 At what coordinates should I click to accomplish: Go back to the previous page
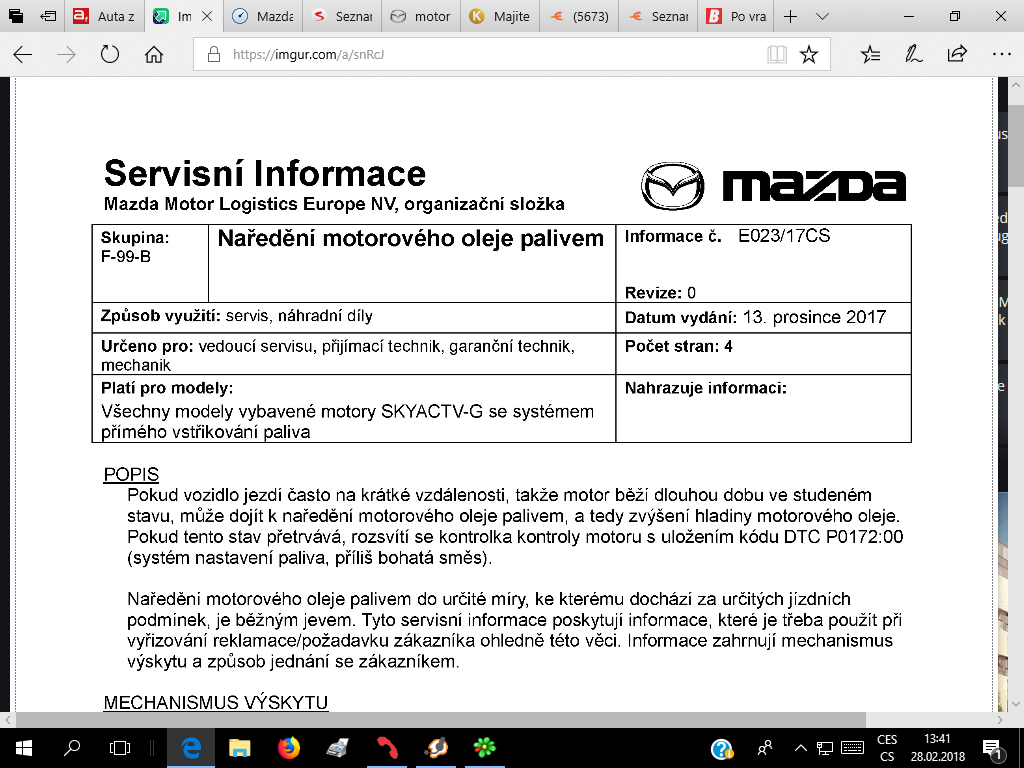(x=23, y=55)
